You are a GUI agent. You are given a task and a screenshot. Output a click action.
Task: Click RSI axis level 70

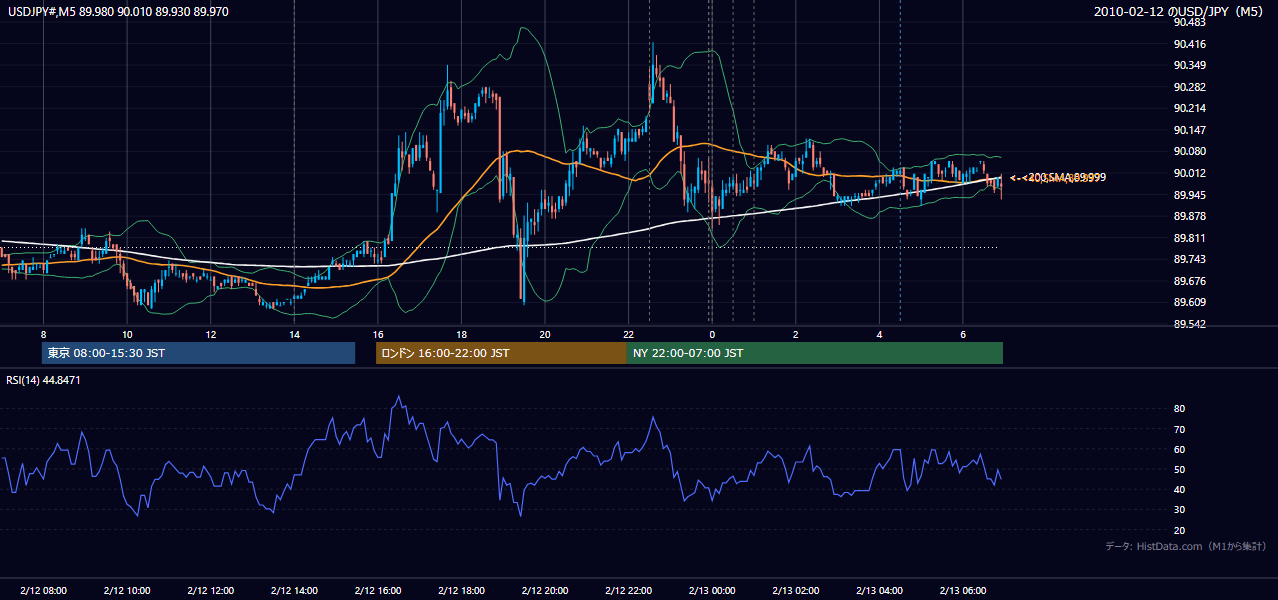click(1179, 429)
